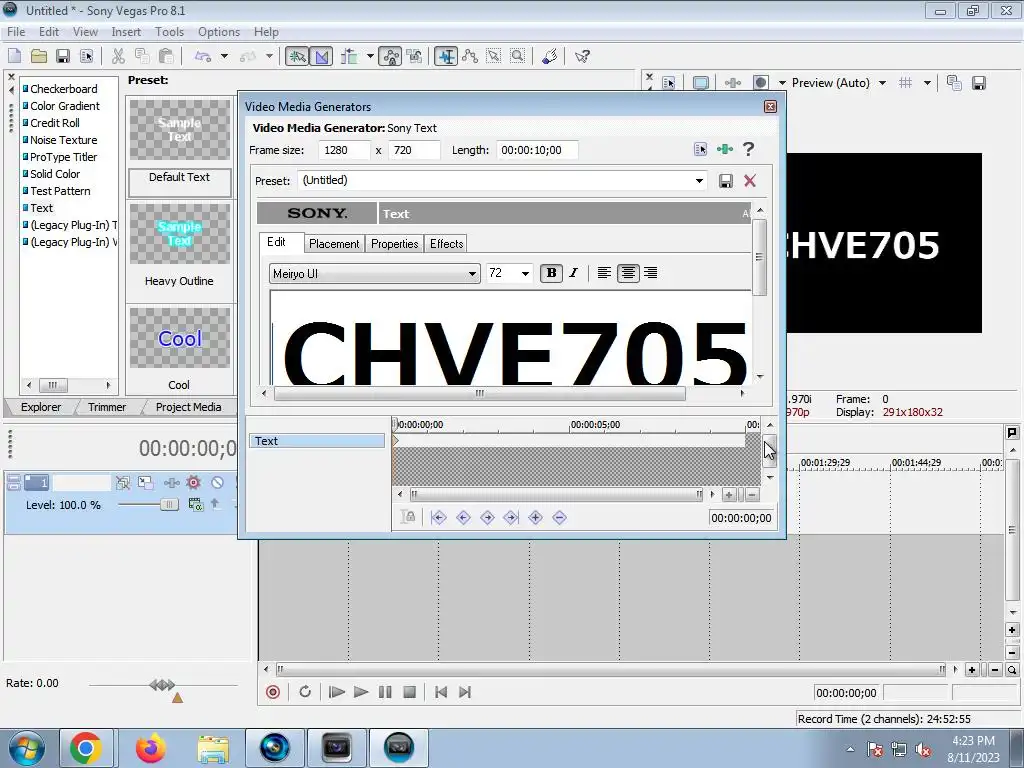Toggle Lock Envelopes to Events

coord(390,56)
